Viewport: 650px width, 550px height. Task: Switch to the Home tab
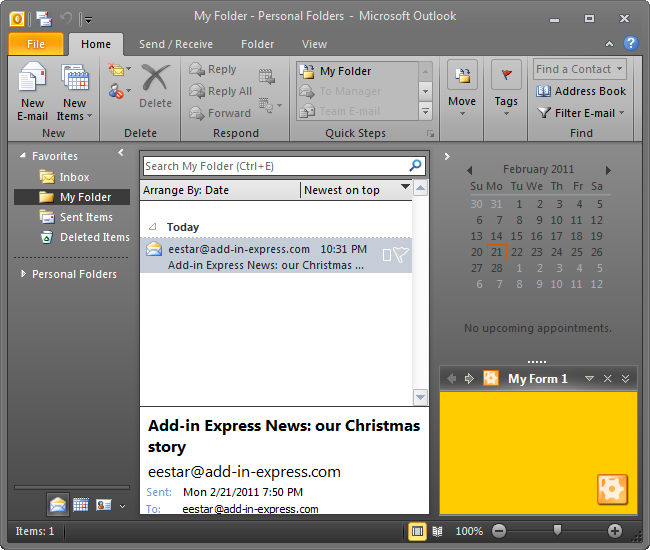[x=96, y=44]
